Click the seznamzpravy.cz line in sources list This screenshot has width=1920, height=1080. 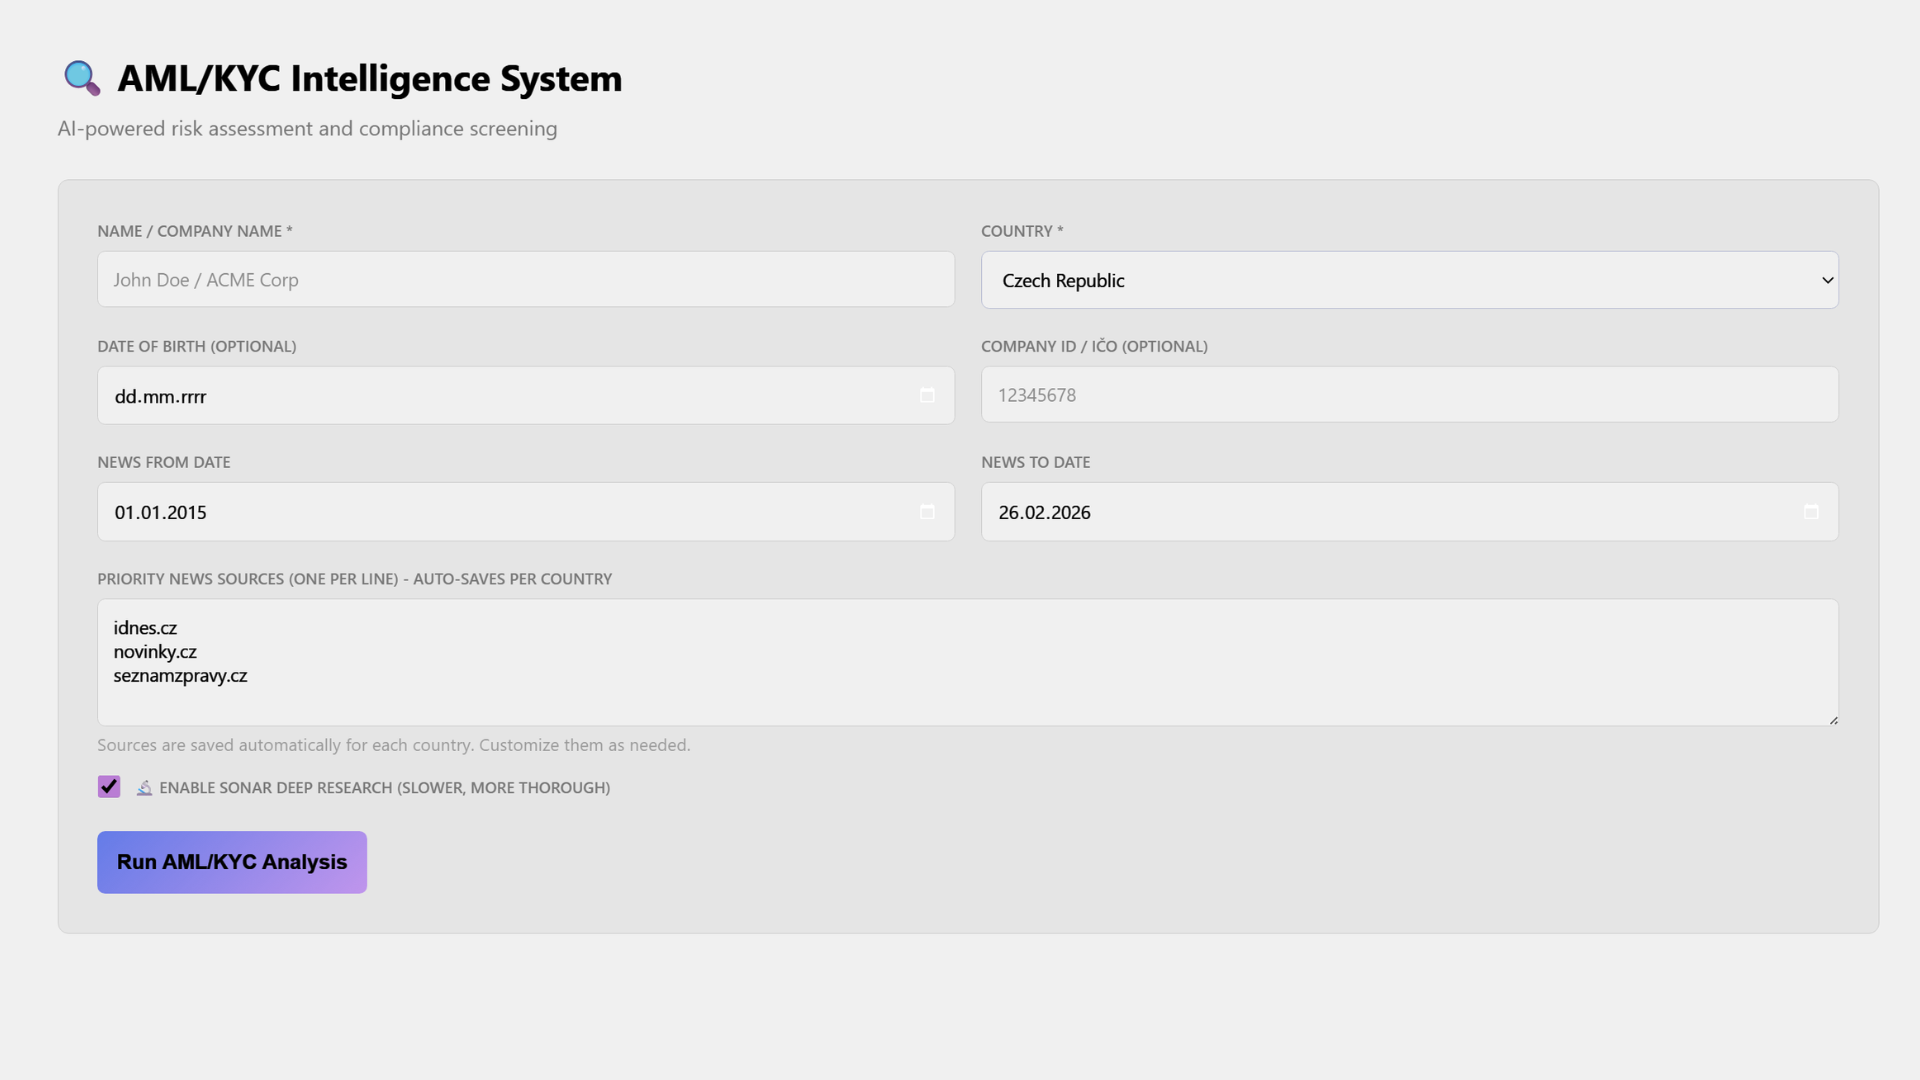point(181,676)
